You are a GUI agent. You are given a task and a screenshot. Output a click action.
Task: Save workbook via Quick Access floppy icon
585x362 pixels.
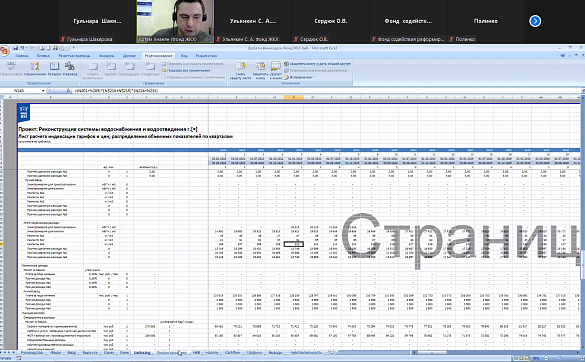click(x=16, y=48)
